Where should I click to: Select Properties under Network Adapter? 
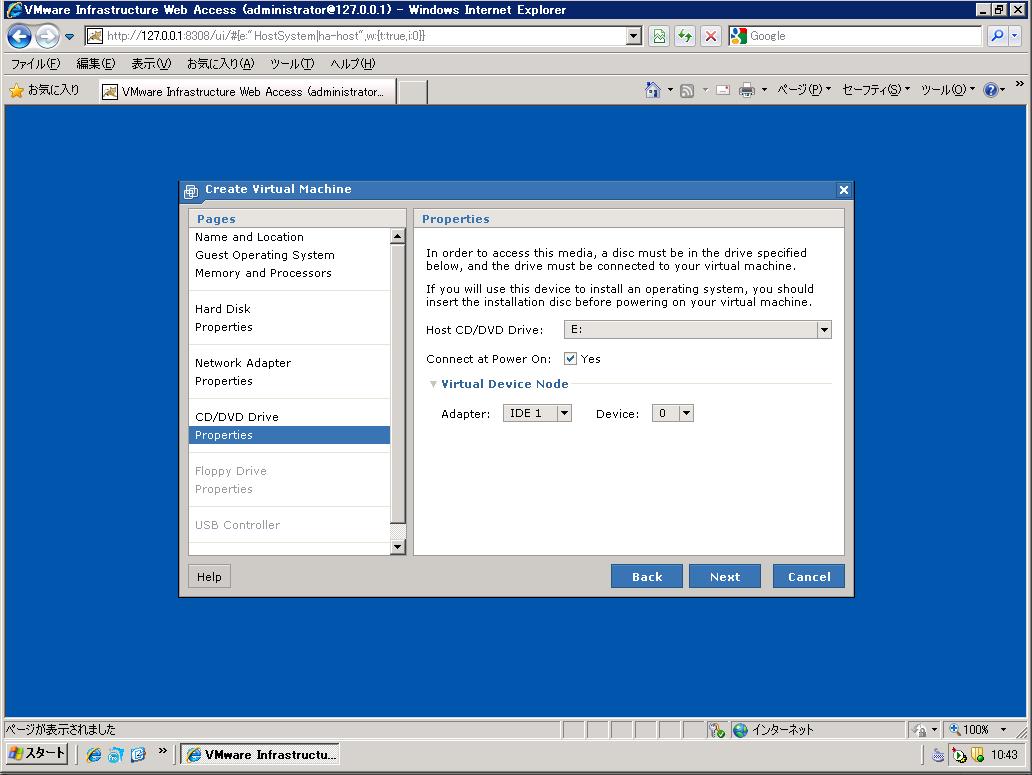(x=224, y=381)
